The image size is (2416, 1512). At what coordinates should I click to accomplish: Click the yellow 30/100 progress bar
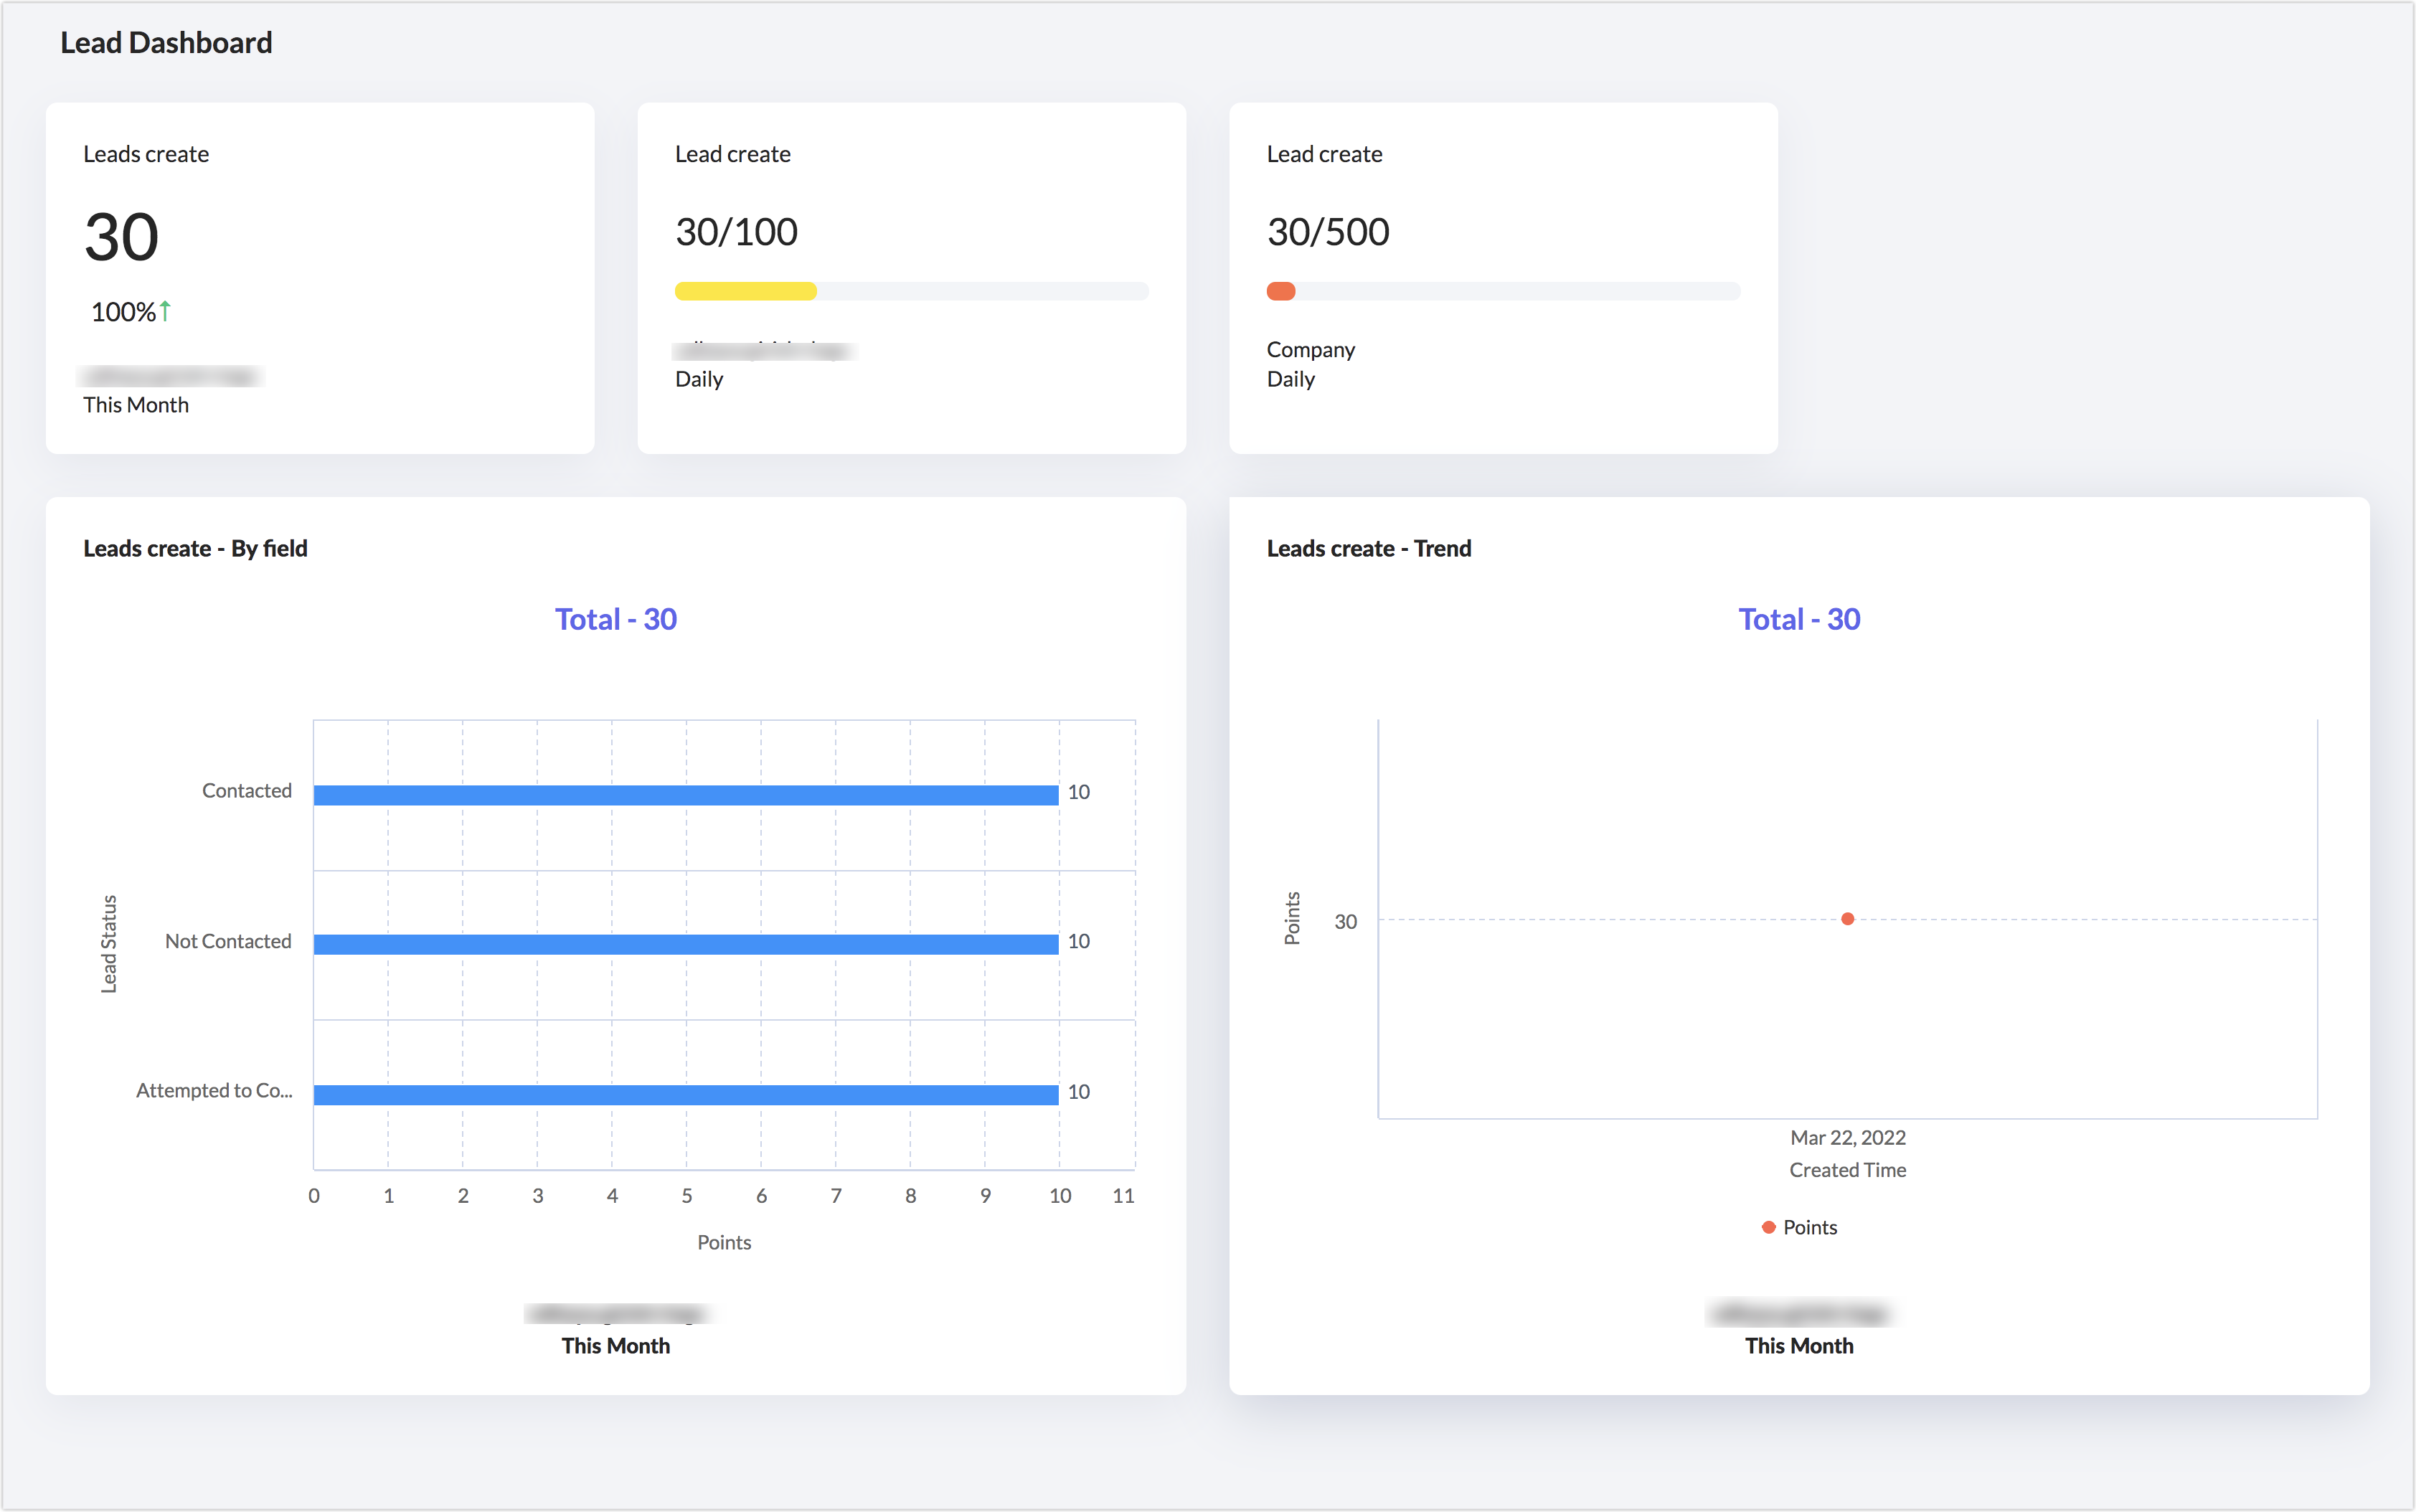coord(745,292)
